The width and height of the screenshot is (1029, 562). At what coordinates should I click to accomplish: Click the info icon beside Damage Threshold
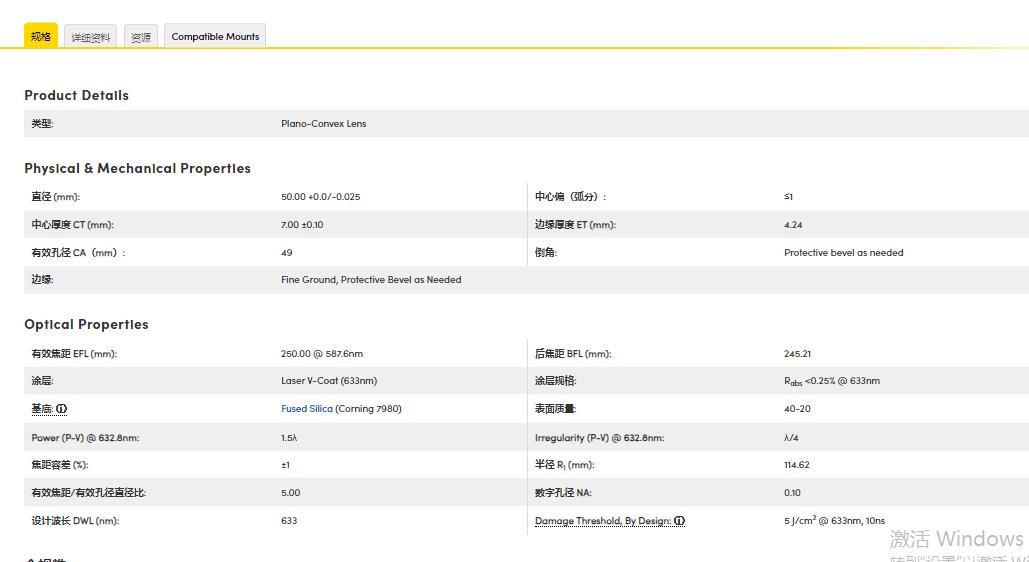(x=679, y=521)
